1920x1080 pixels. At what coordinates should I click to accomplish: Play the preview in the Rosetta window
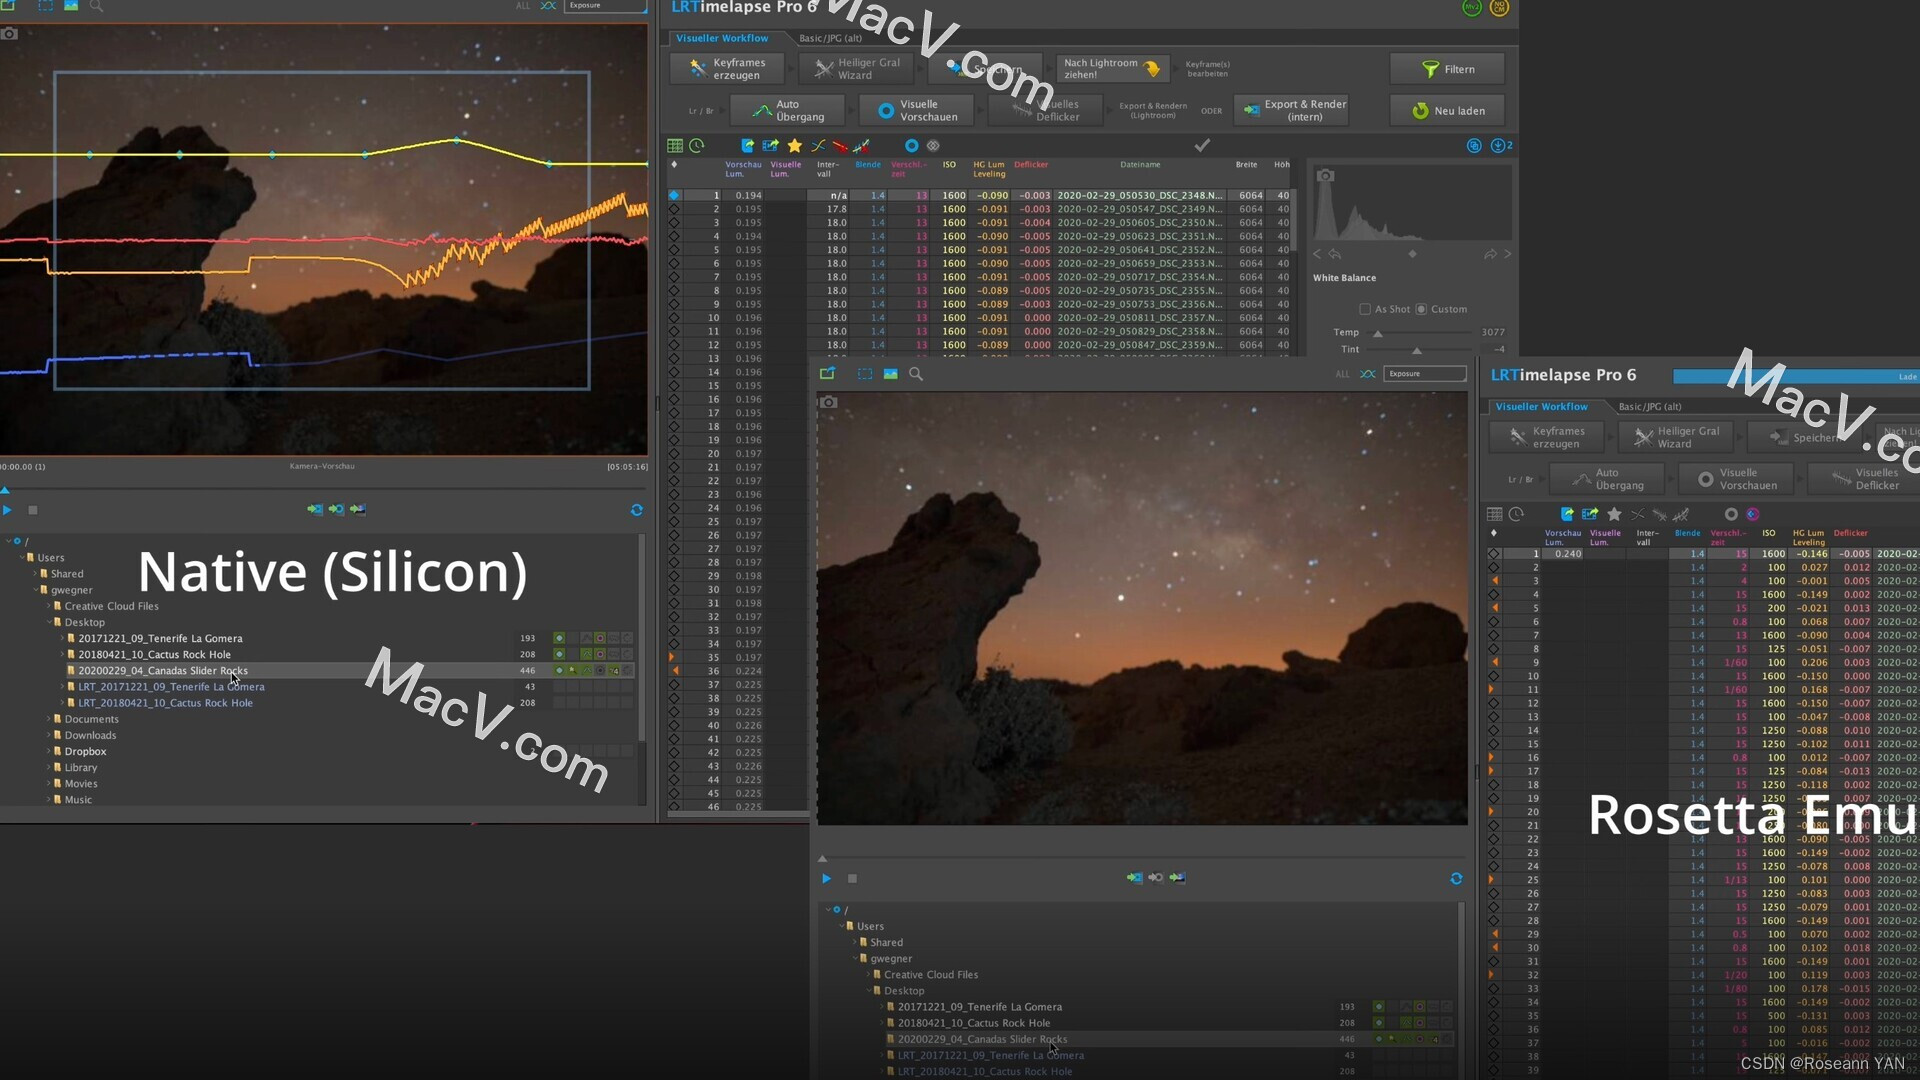coord(826,879)
